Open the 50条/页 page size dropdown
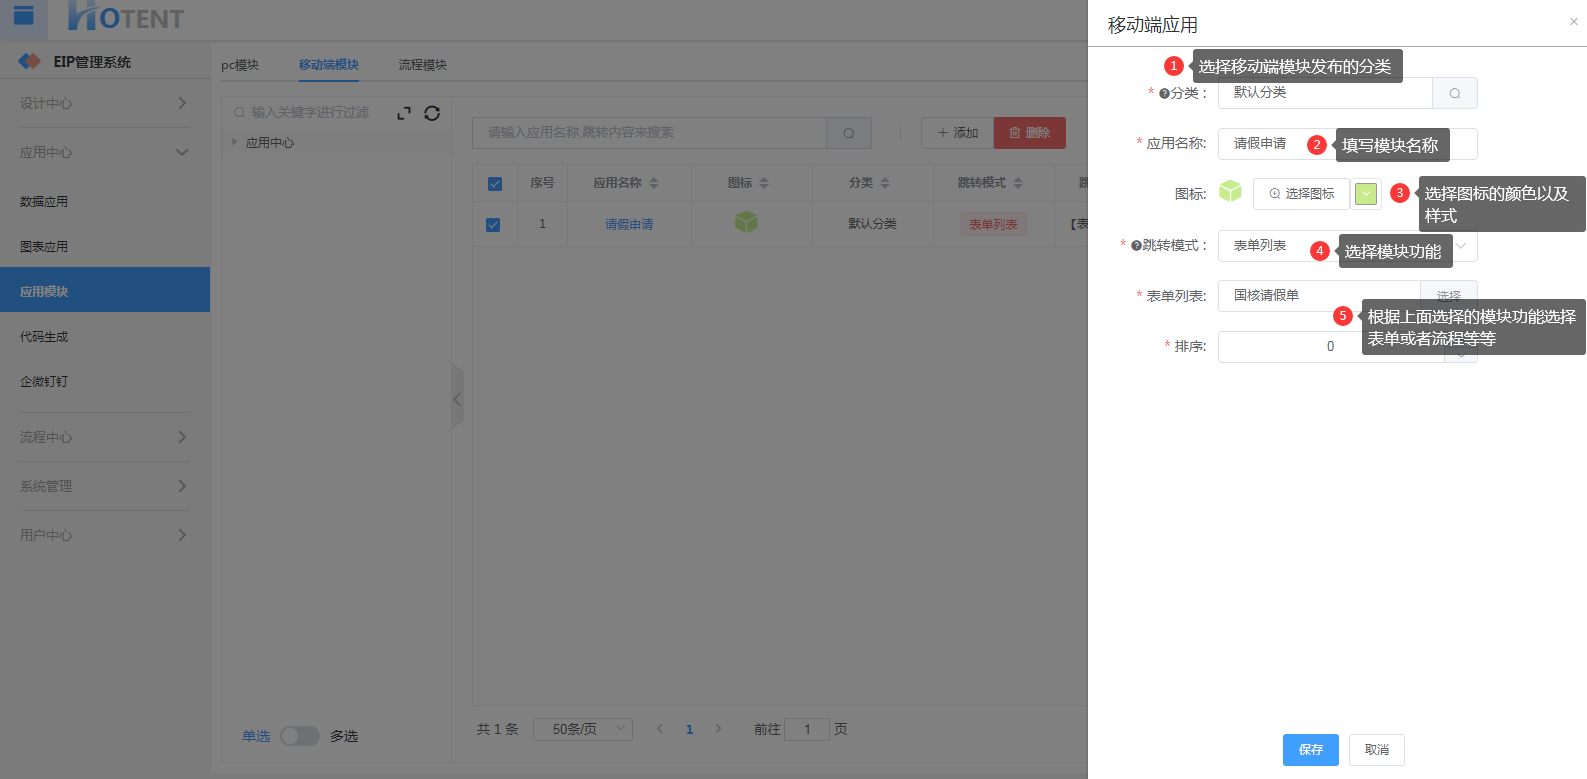The image size is (1587, 779). 583,729
